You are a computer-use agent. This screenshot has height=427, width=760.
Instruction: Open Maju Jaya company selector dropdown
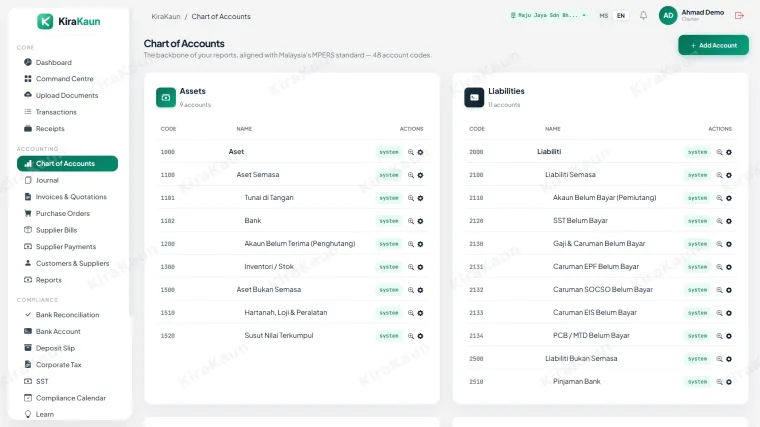click(x=548, y=16)
